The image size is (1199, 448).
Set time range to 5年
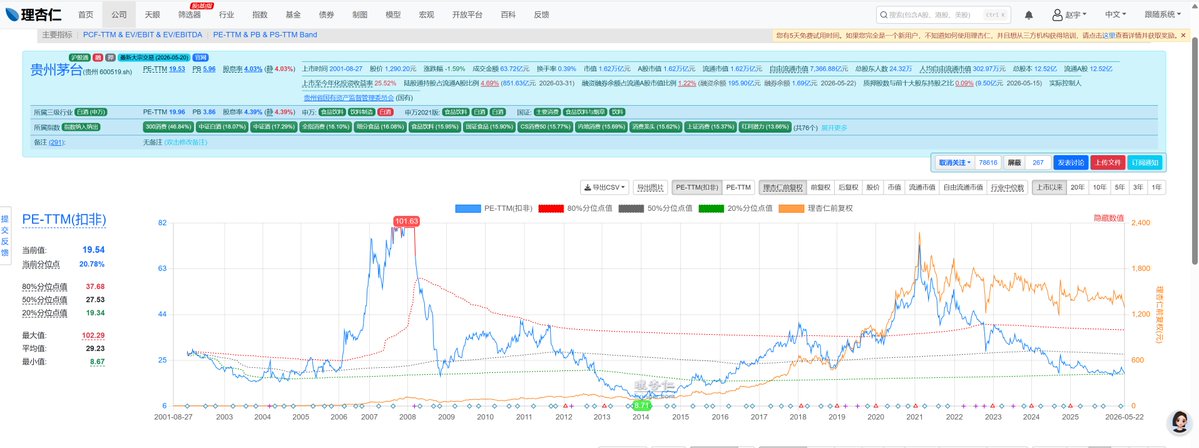point(1119,187)
